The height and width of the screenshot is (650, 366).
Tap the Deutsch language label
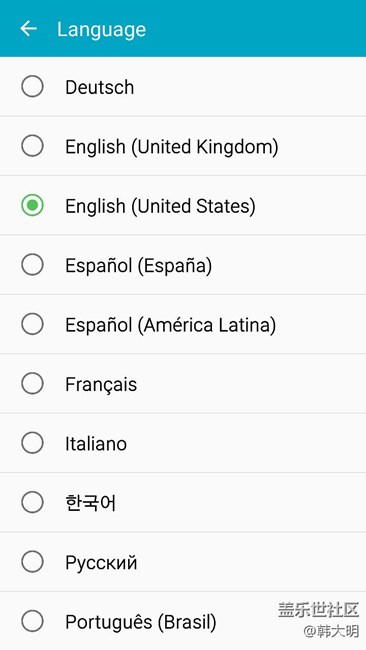pos(100,87)
